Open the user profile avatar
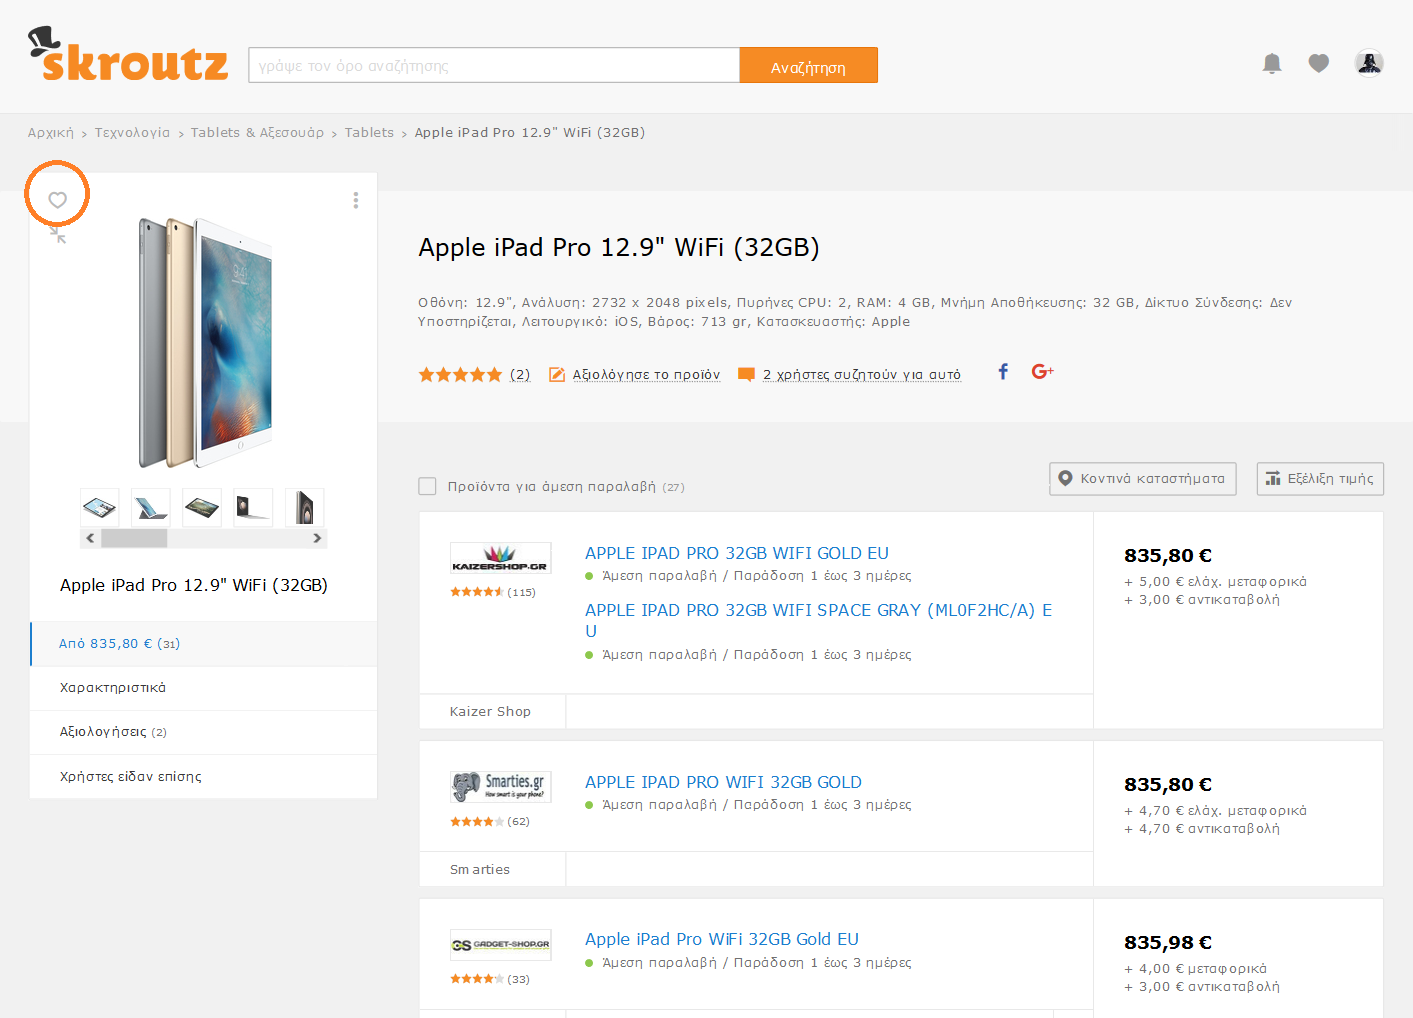The height and width of the screenshot is (1018, 1413). (1369, 63)
